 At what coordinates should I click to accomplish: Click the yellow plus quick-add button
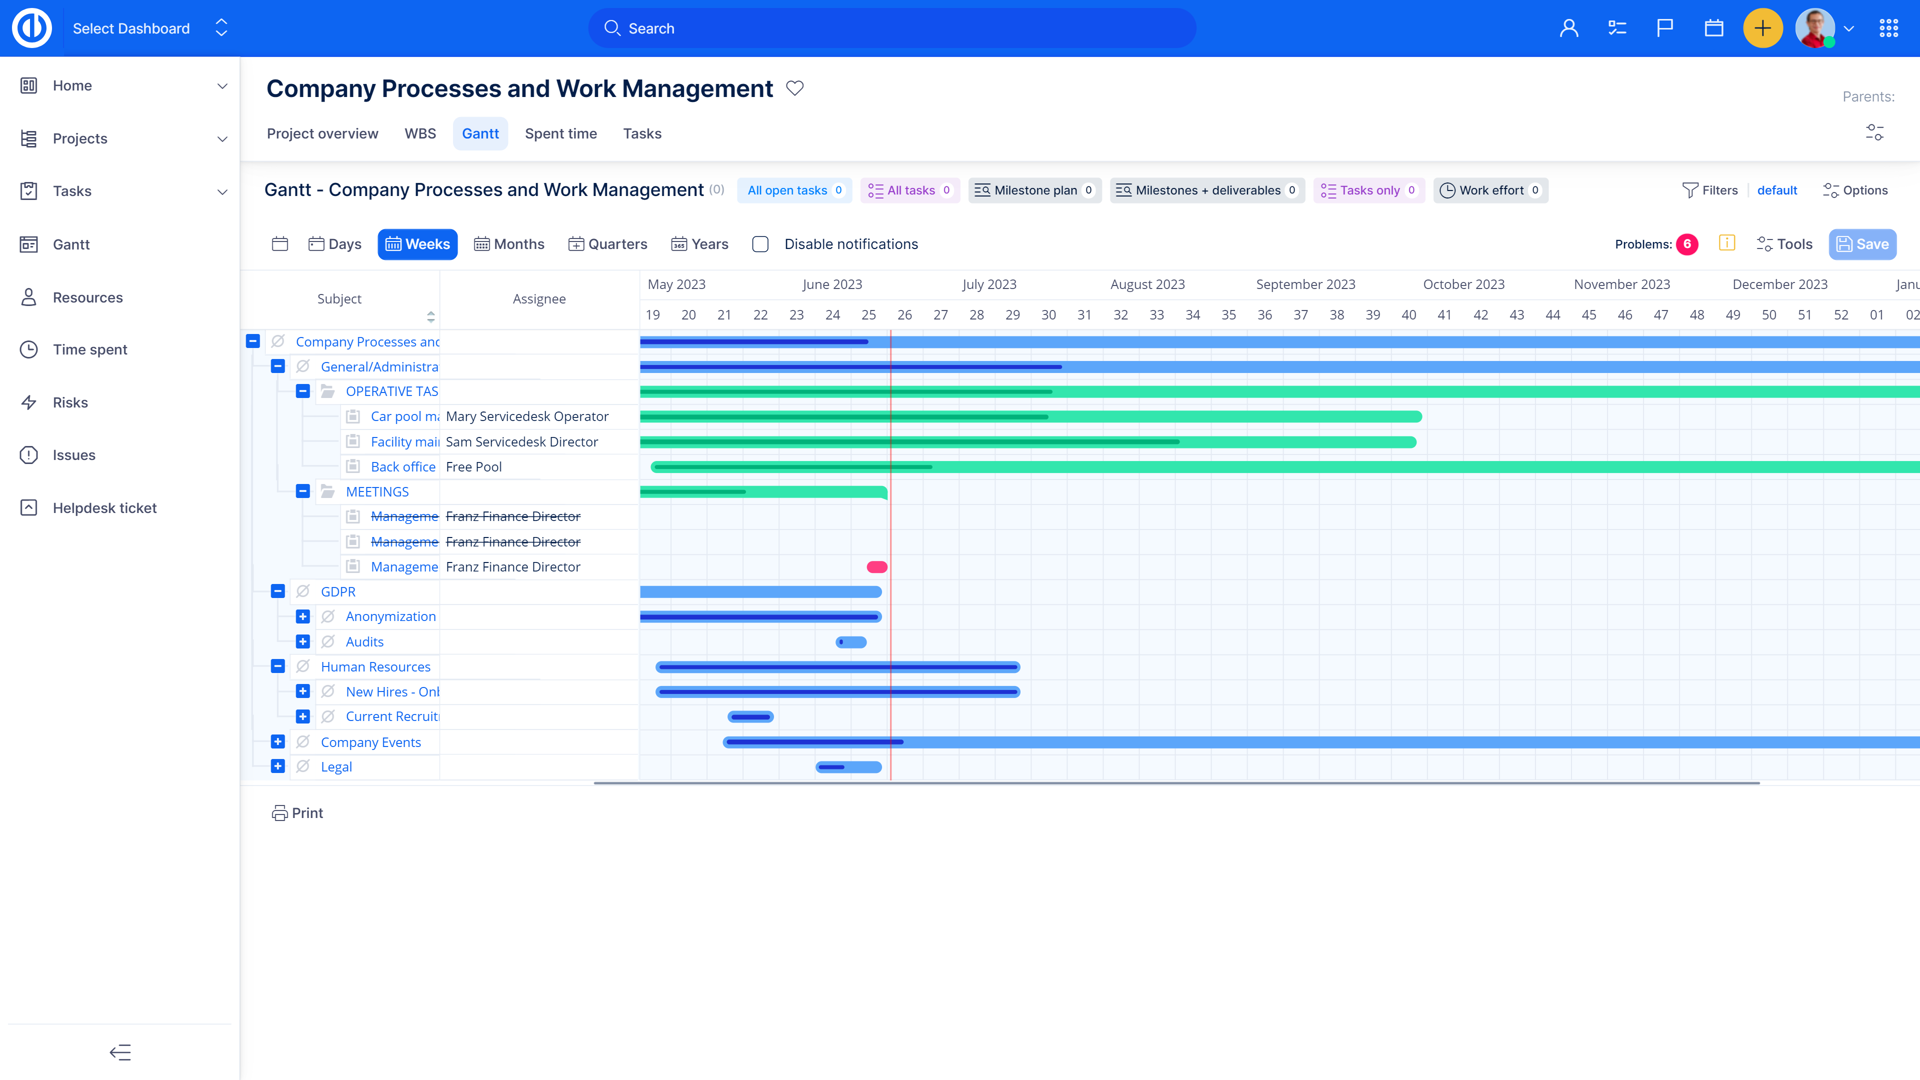1762,28
